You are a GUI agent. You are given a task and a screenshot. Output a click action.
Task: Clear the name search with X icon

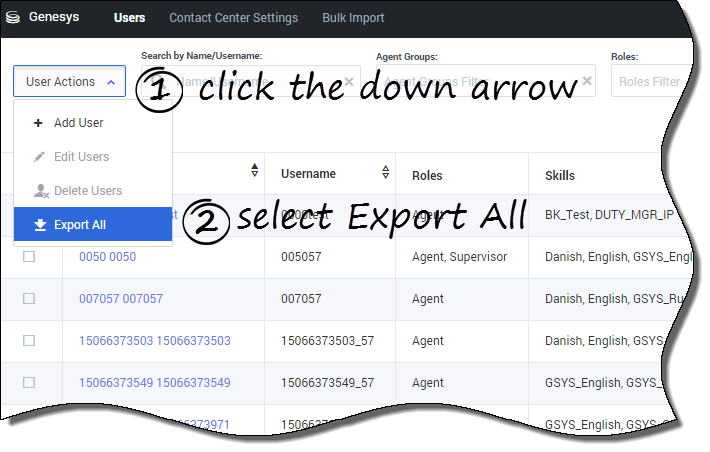click(x=349, y=81)
